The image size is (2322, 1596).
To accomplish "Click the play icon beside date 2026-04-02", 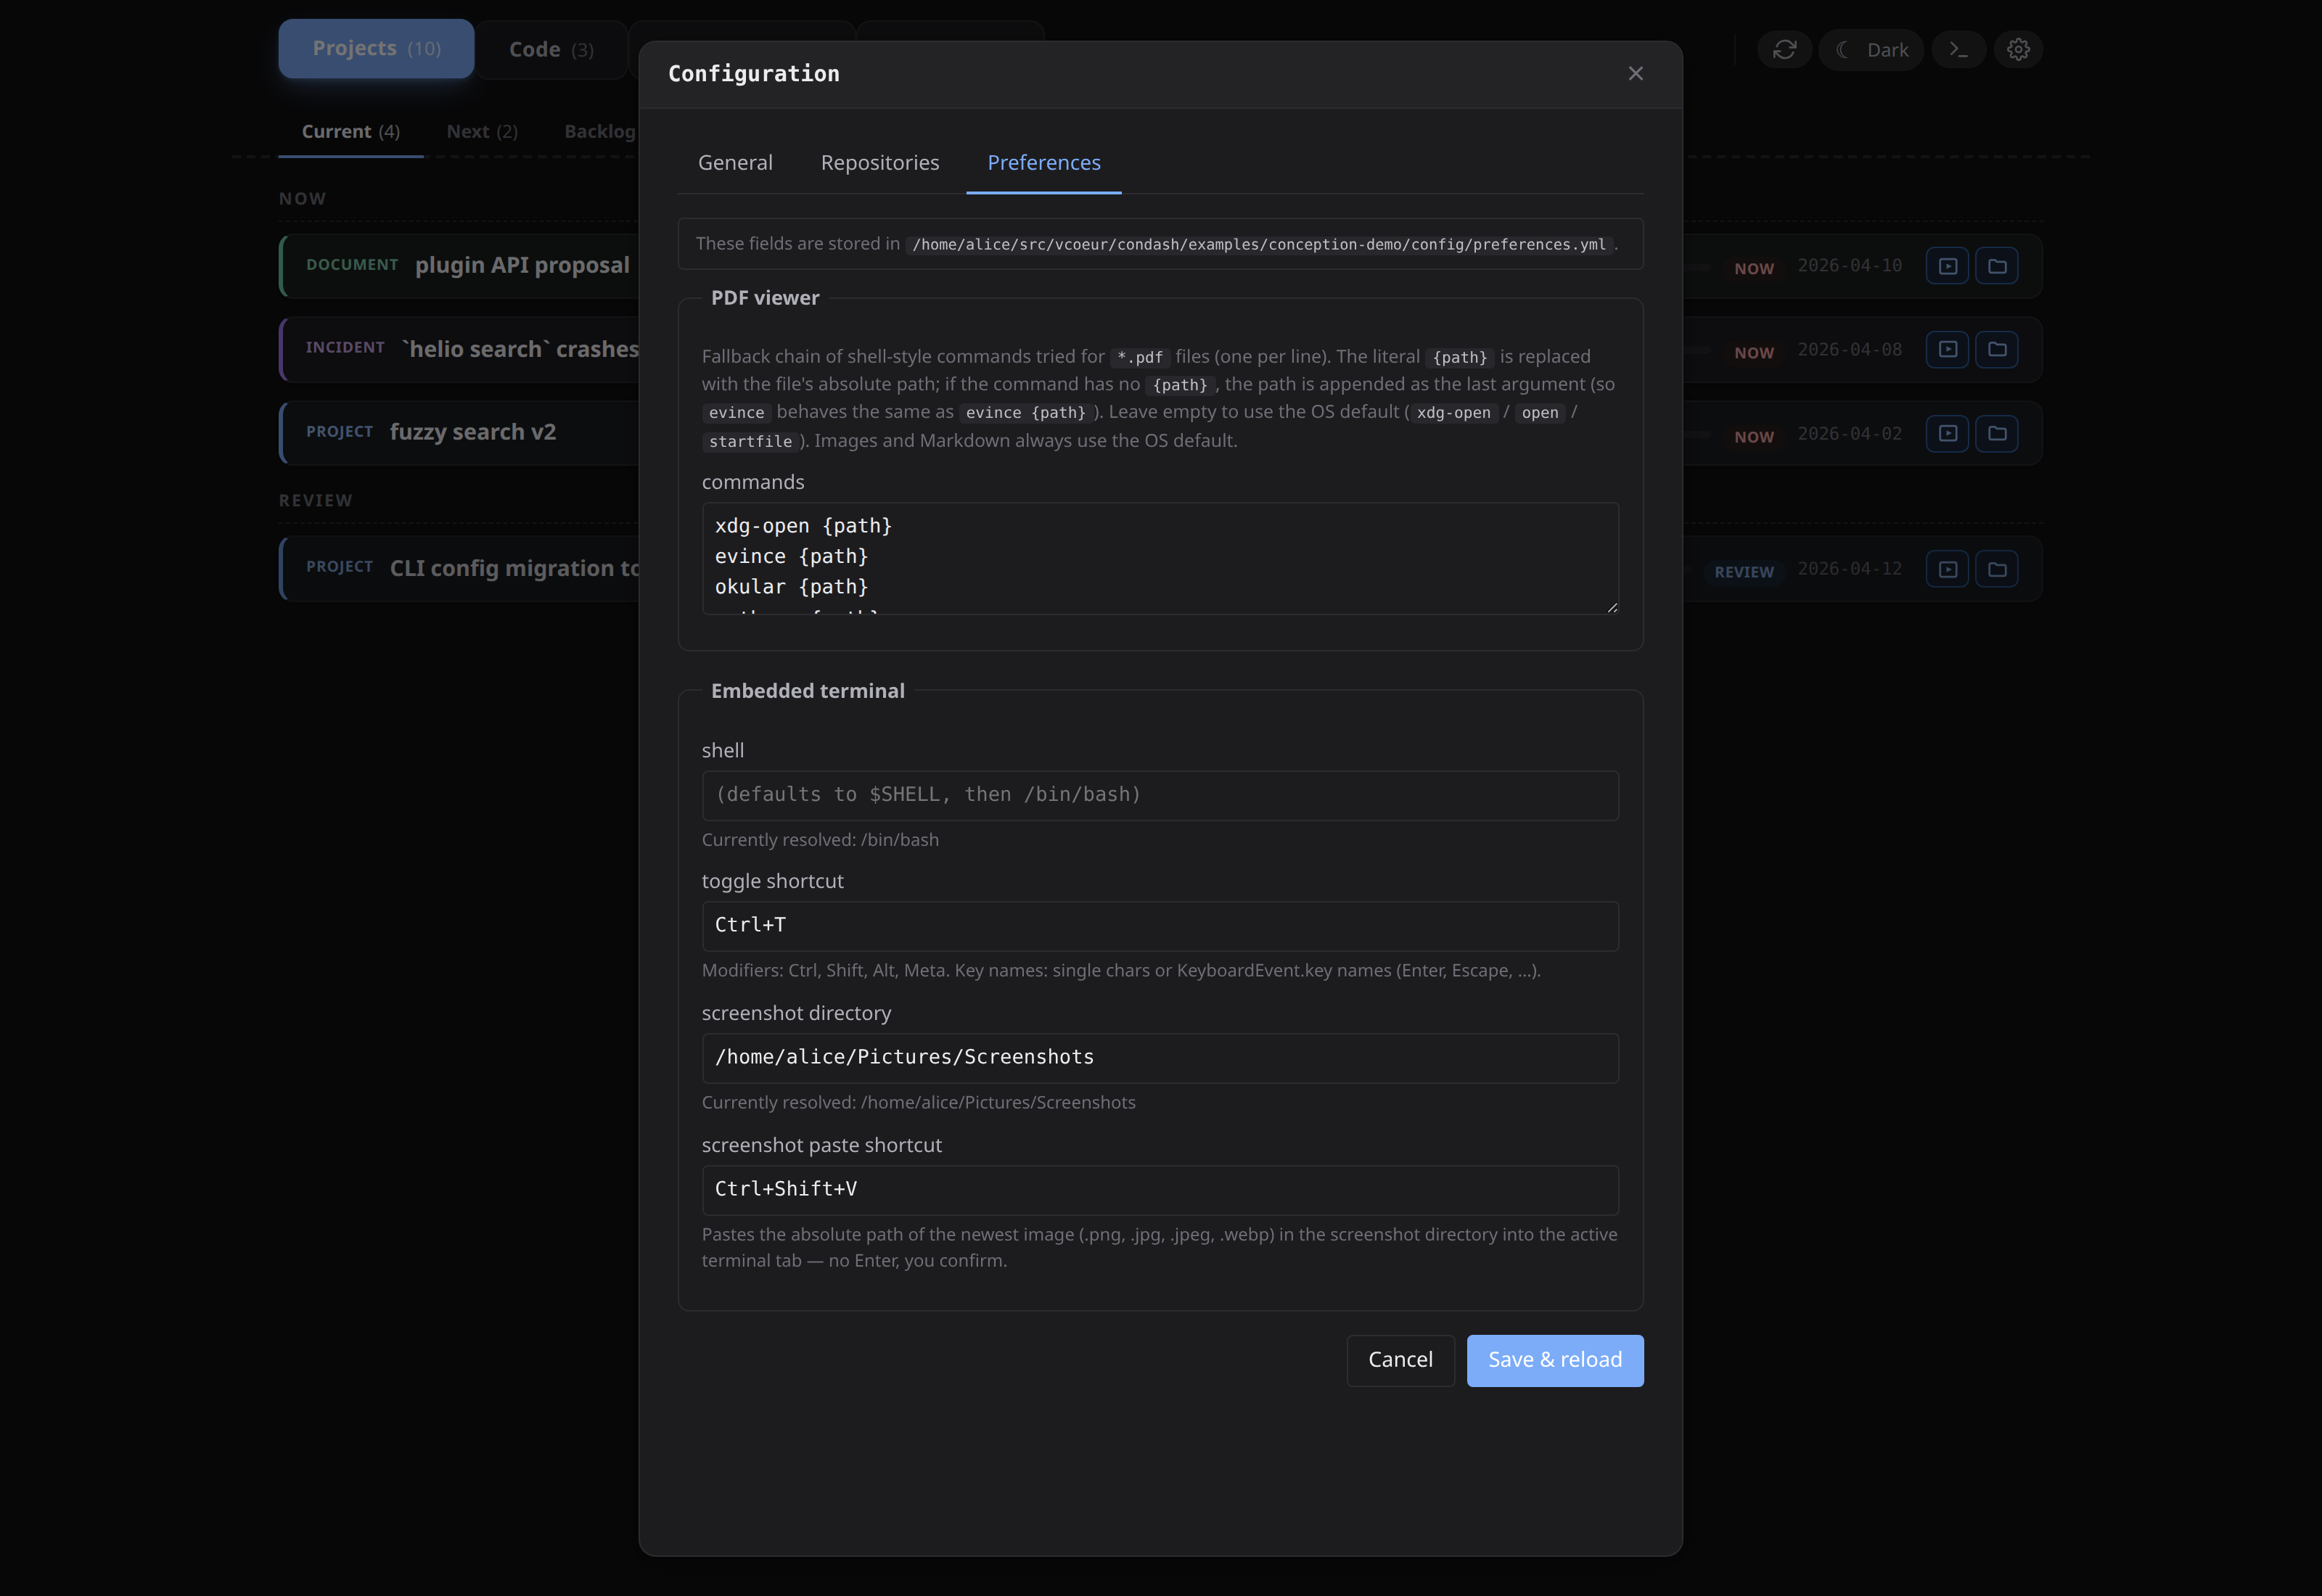I will tap(1947, 434).
